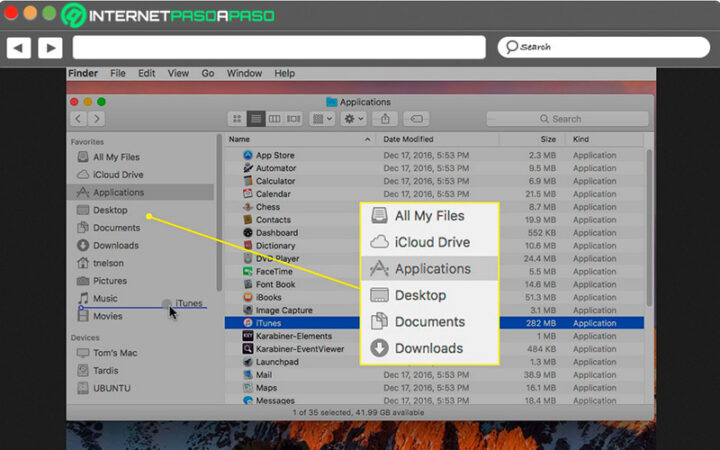Go back in Finder window

click(79, 119)
